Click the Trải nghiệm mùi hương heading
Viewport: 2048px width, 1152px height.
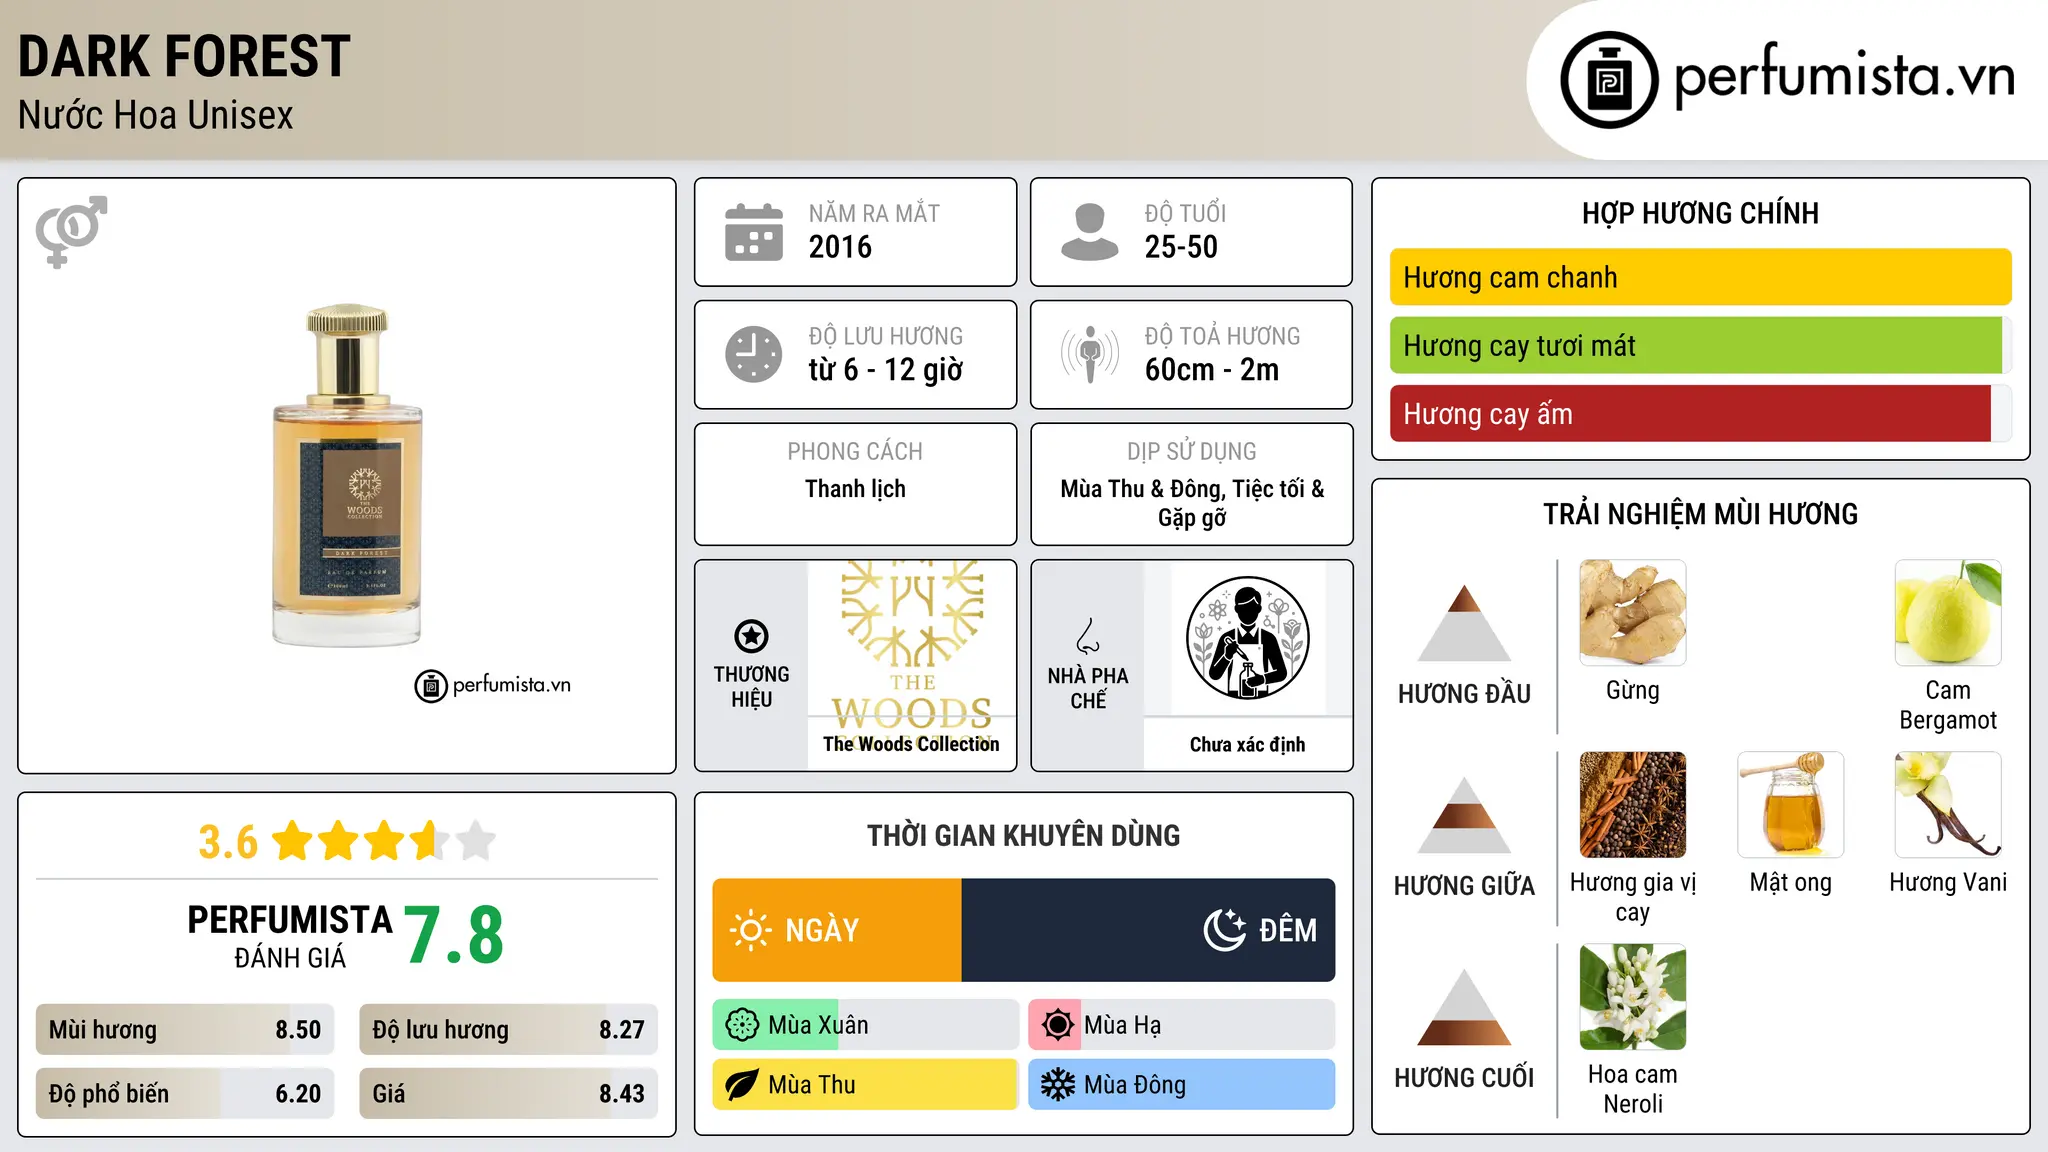1700,514
